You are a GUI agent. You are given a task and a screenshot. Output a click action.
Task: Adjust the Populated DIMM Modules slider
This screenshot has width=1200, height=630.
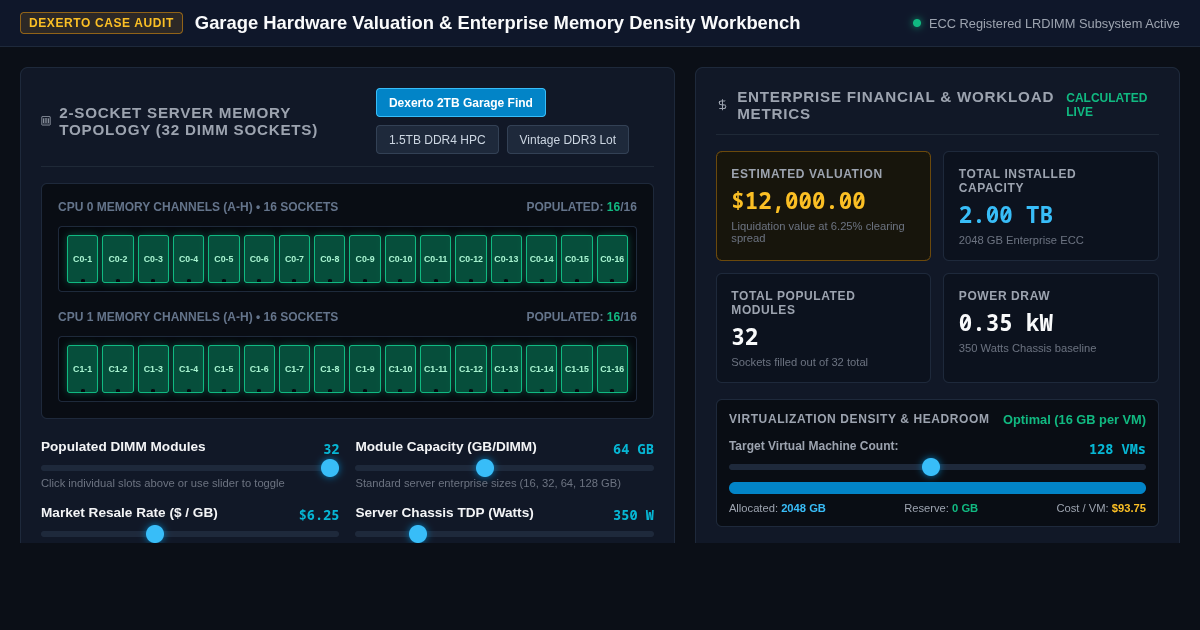pos(190,468)
